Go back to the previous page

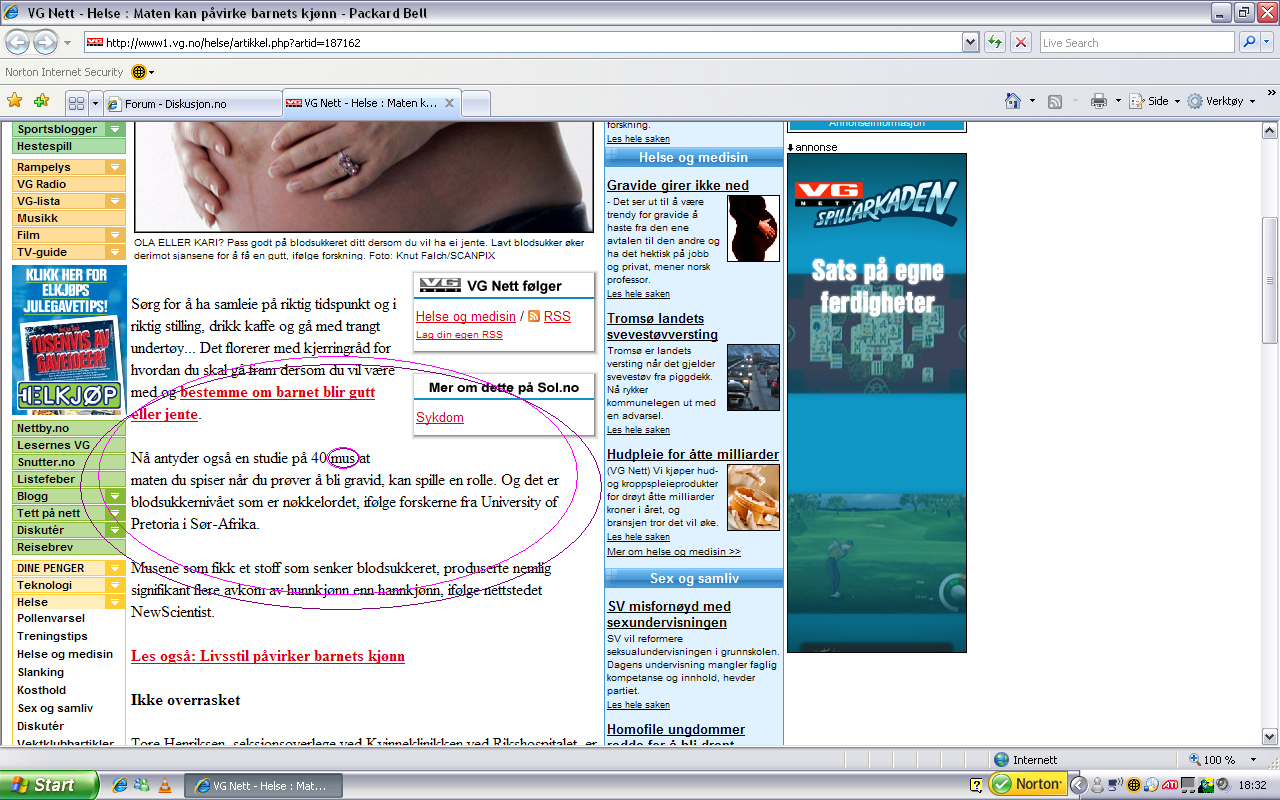tap(18, 43)
